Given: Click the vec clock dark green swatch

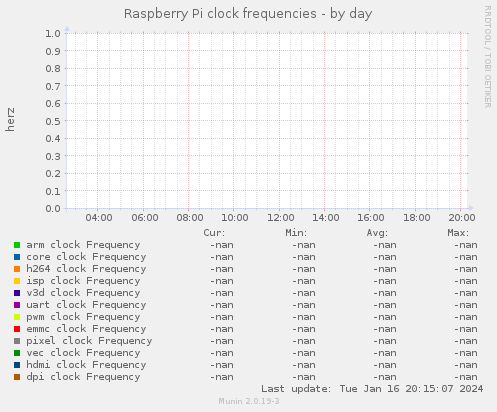Looking at the screenshot, I should [17, 353].
